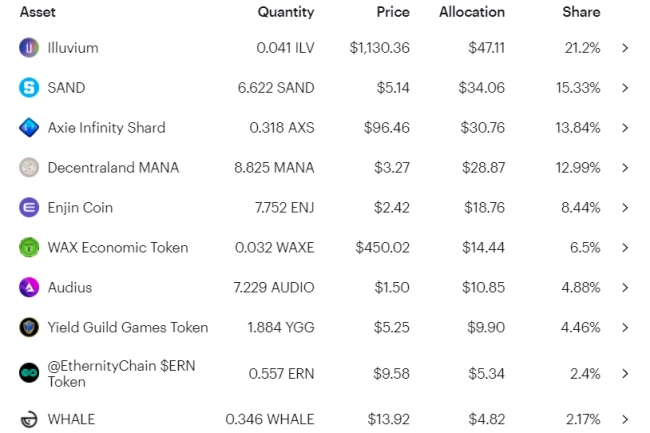Click the Illuvium token icon
Screen dimensions: 650x433
tap(29, 48)
